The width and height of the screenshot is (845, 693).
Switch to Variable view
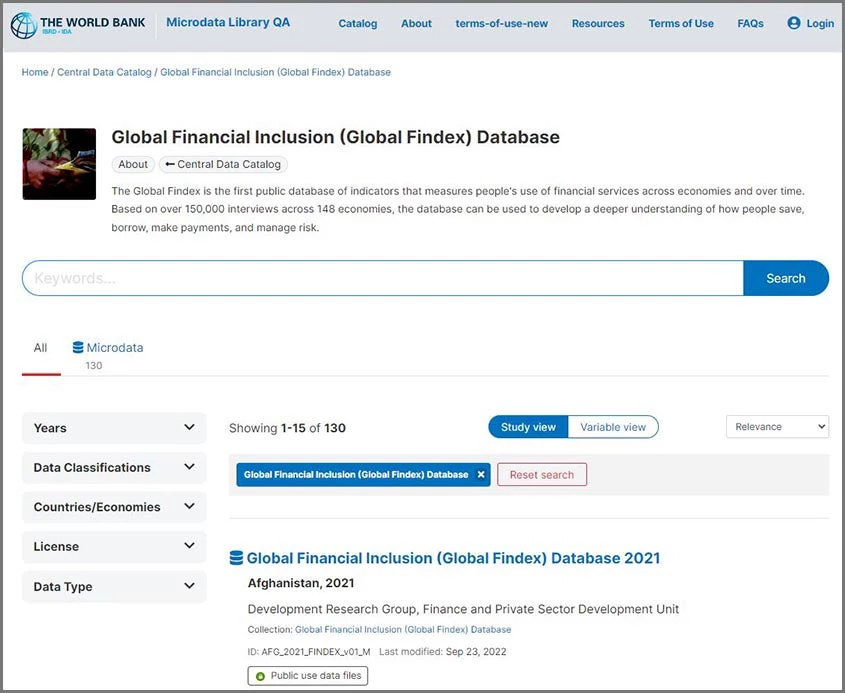[x=613, y=427]
